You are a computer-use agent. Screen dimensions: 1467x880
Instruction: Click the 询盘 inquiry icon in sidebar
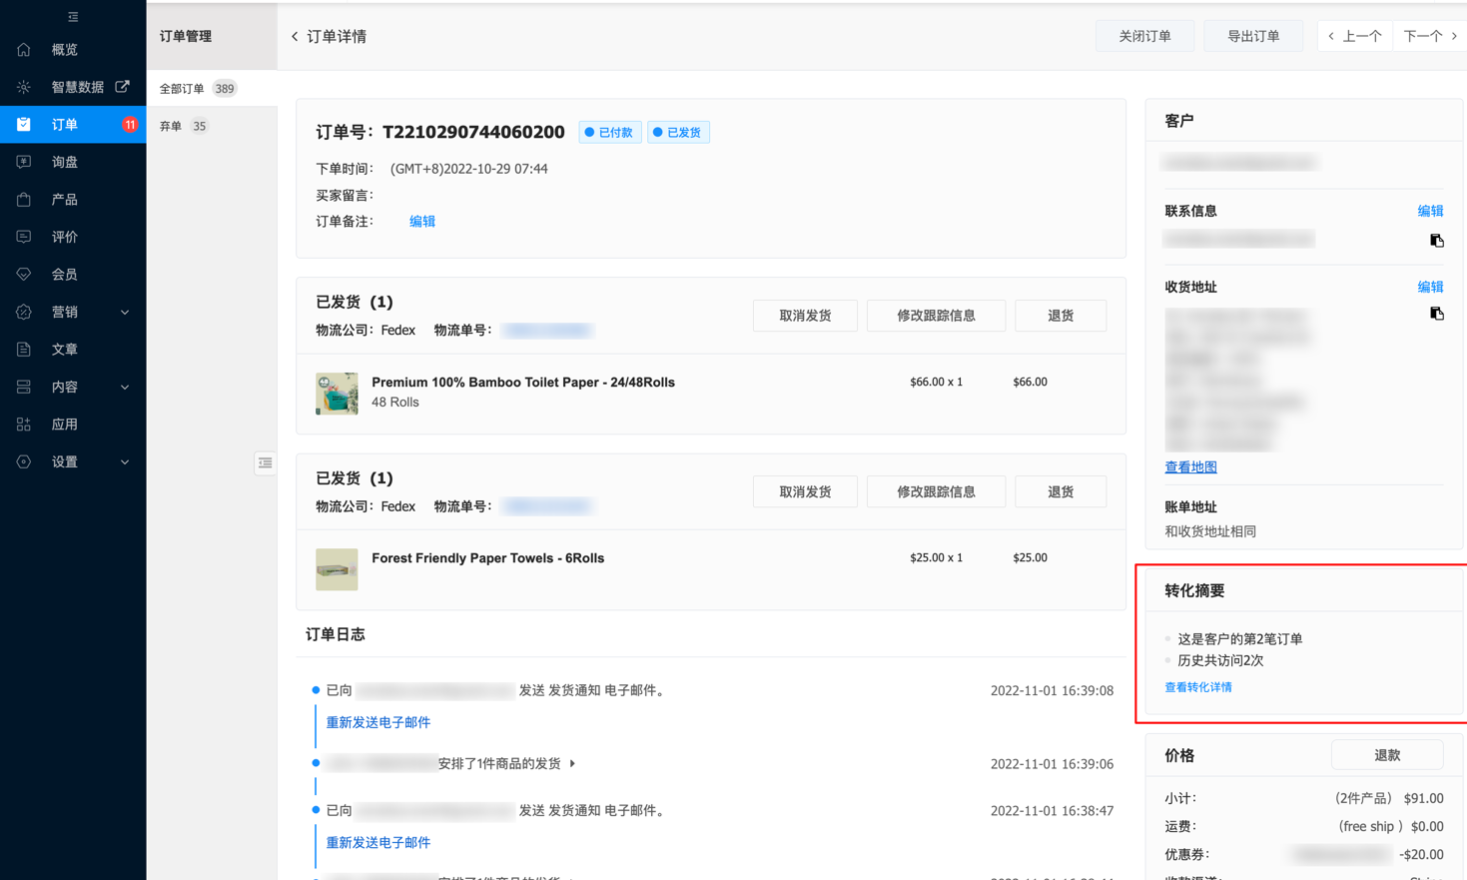pos(24,162)
